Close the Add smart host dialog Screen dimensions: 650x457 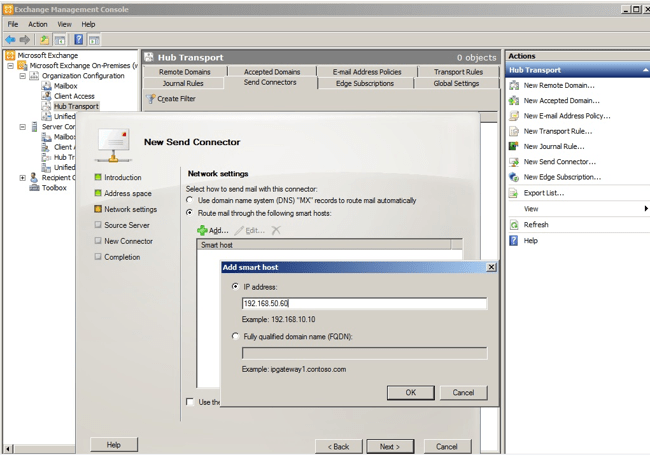point(491,267)
